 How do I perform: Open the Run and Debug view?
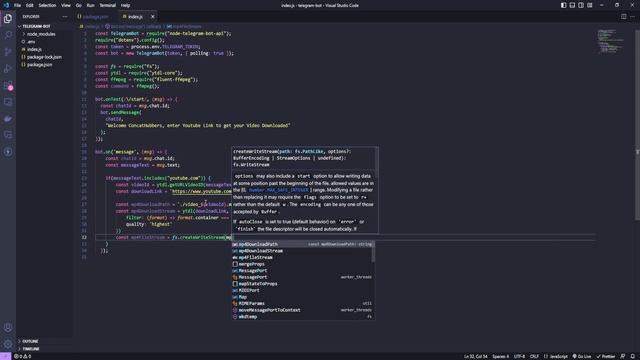coord(8,69)
